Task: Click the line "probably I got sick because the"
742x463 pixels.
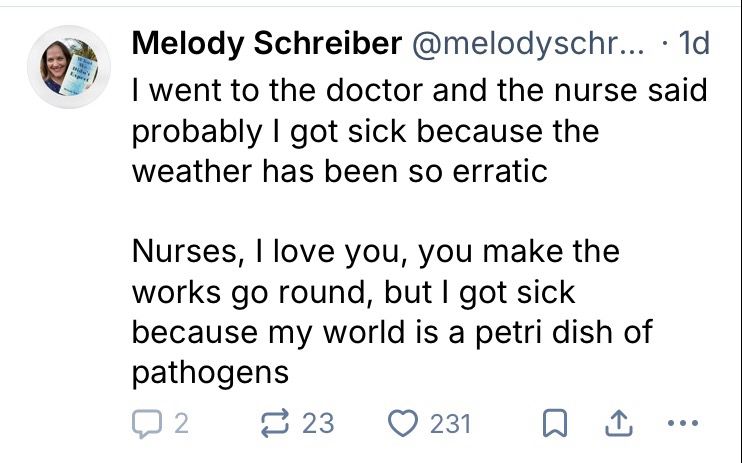Action: click(x=365, y=130)
